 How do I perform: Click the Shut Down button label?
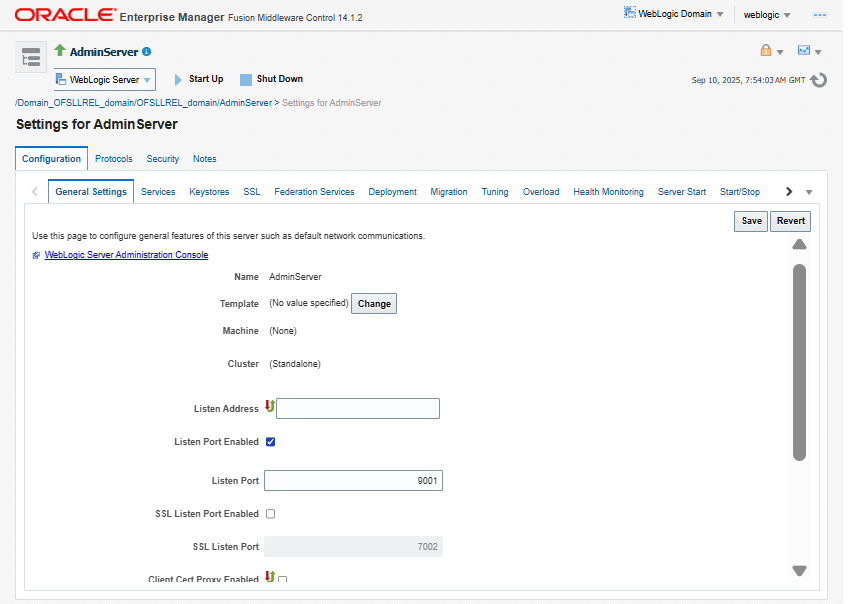tap(279, 79)
